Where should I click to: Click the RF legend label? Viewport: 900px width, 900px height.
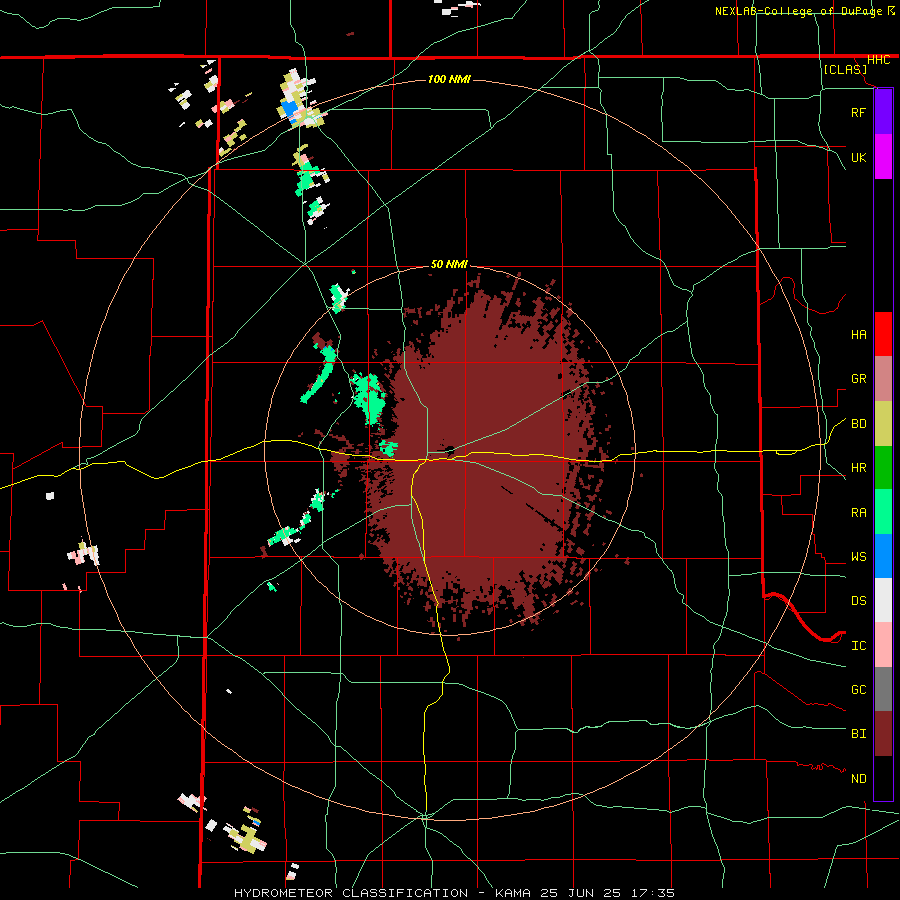coord(858,112)
